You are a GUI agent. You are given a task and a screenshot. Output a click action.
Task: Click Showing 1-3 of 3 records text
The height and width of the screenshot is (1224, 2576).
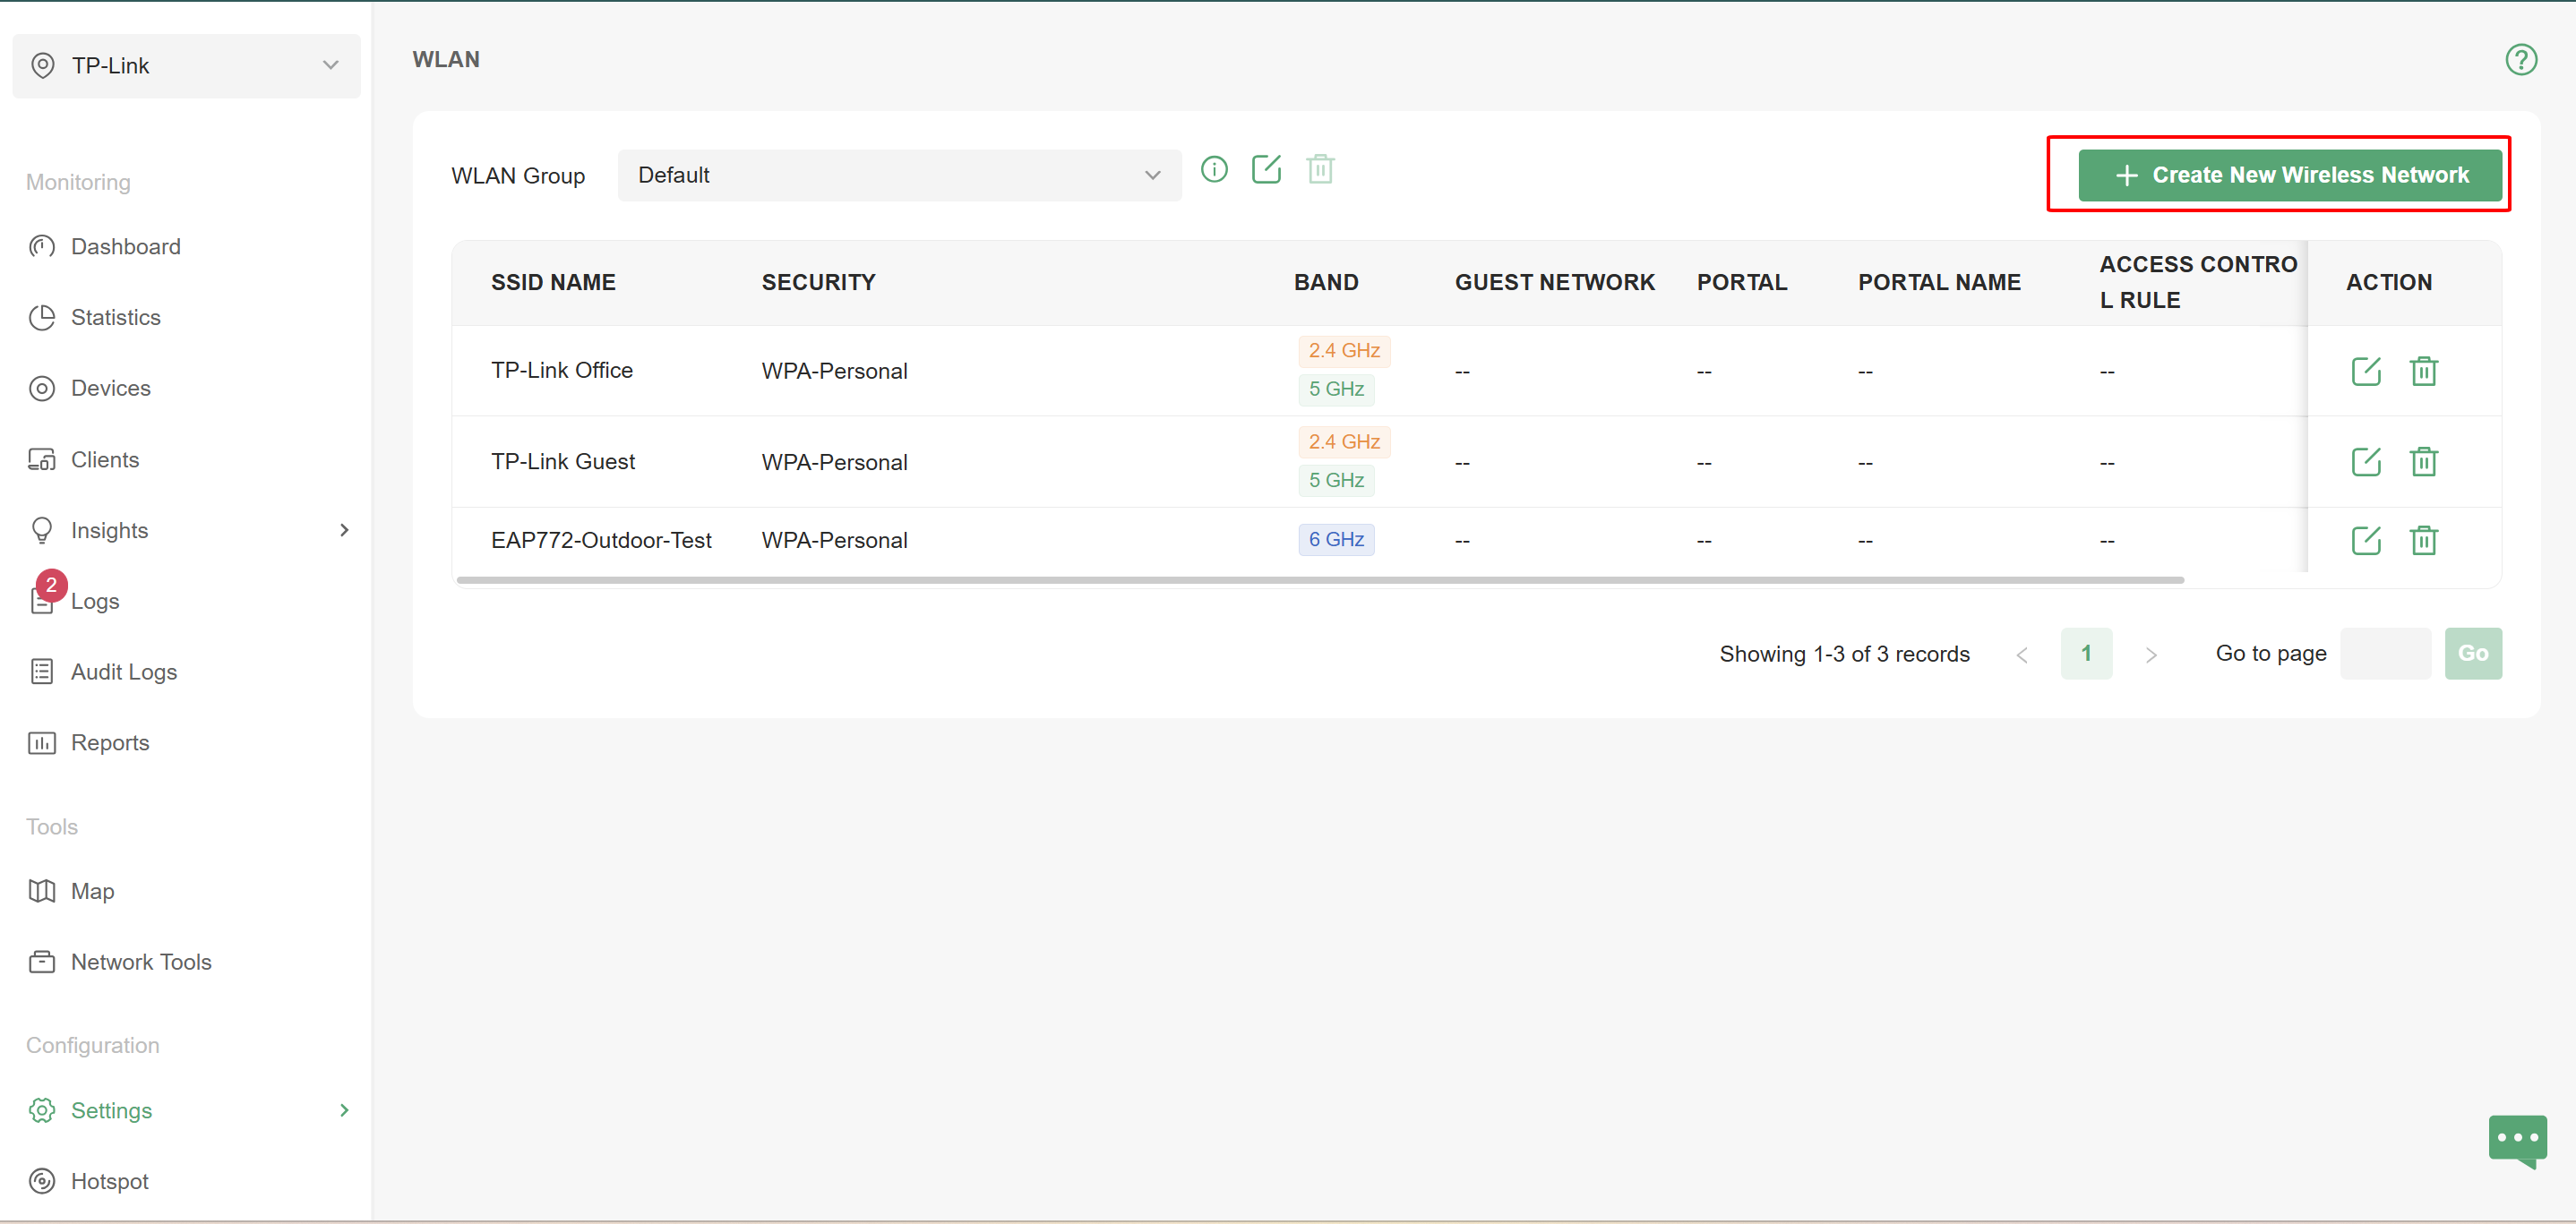pos(1844,654)
